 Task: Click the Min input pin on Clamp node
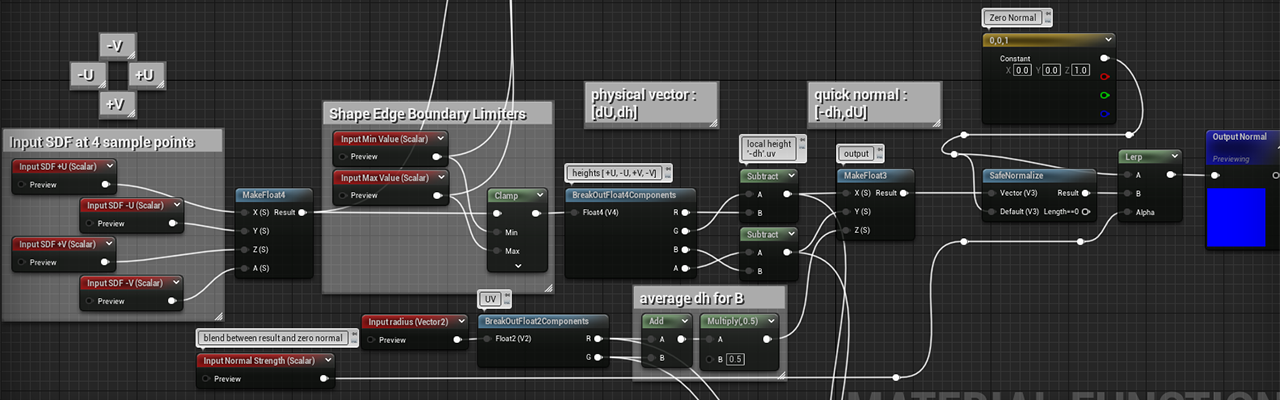497,231
